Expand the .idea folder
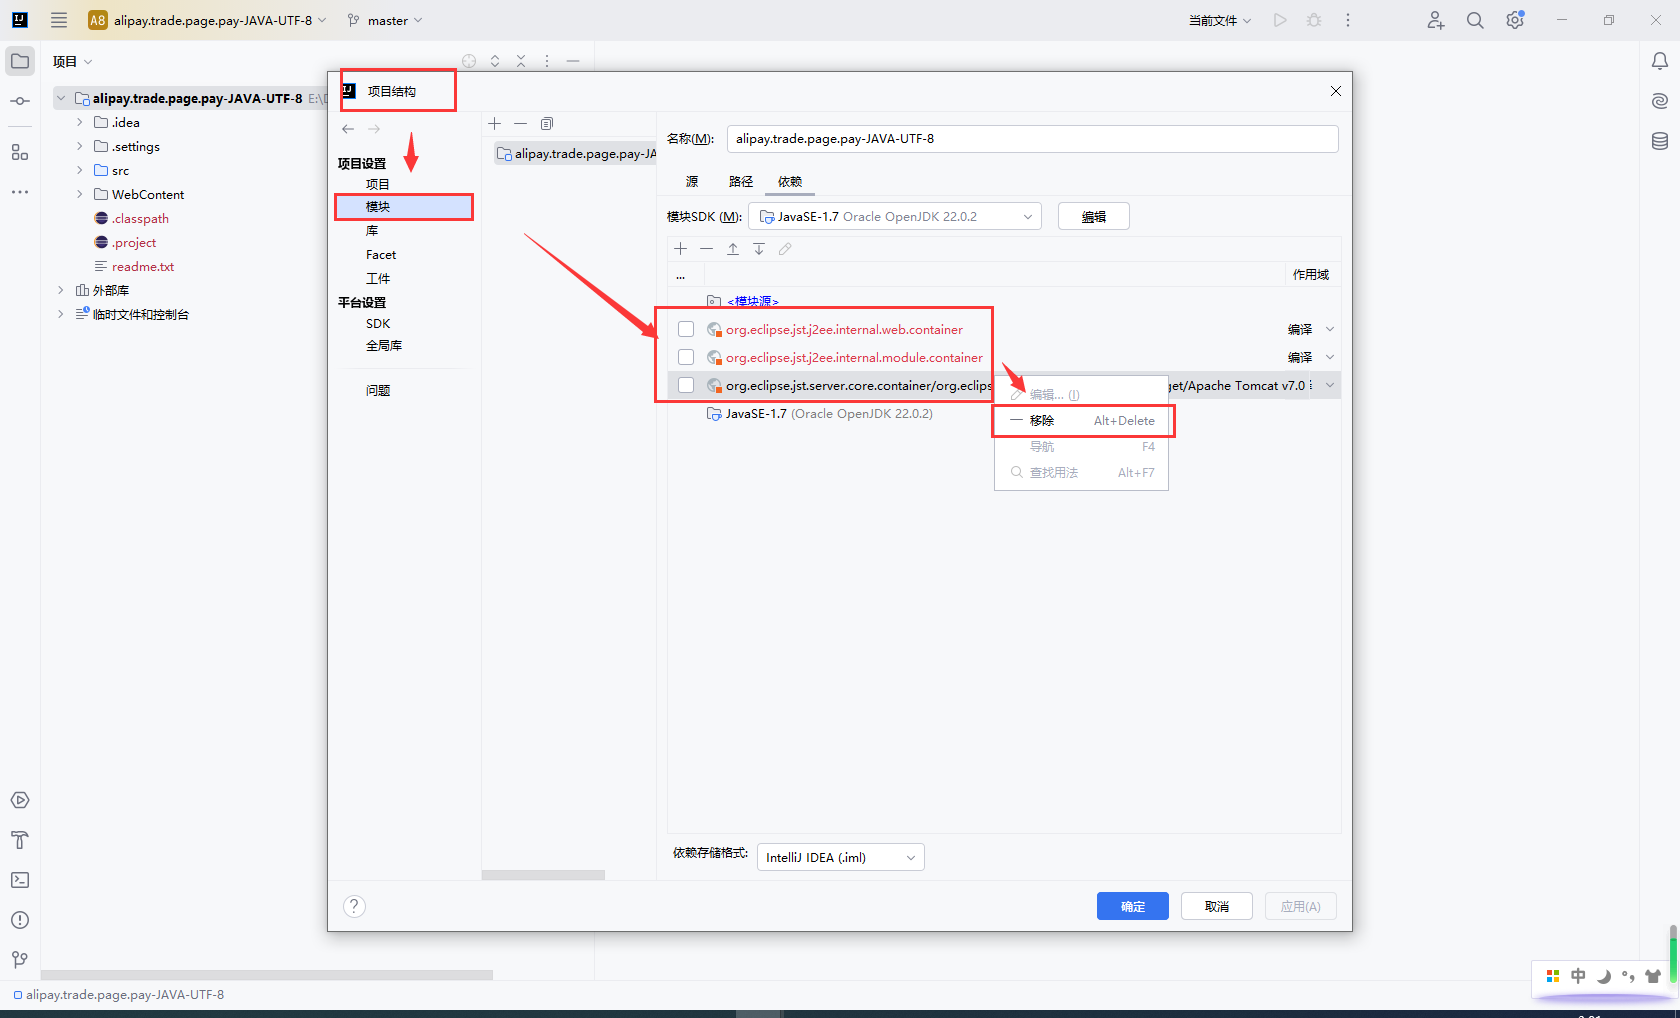1680x1018 pixels. 80,122
